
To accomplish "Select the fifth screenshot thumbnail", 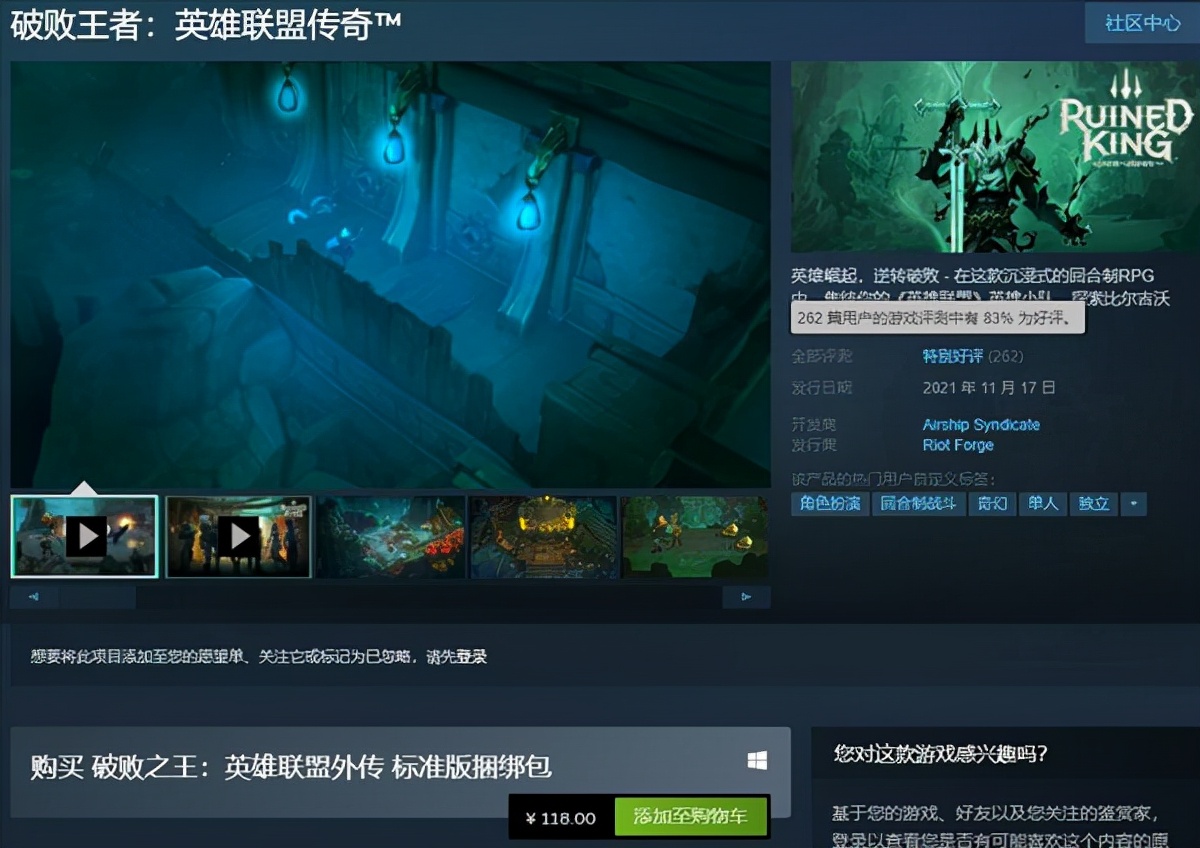I will click(695, 537).
